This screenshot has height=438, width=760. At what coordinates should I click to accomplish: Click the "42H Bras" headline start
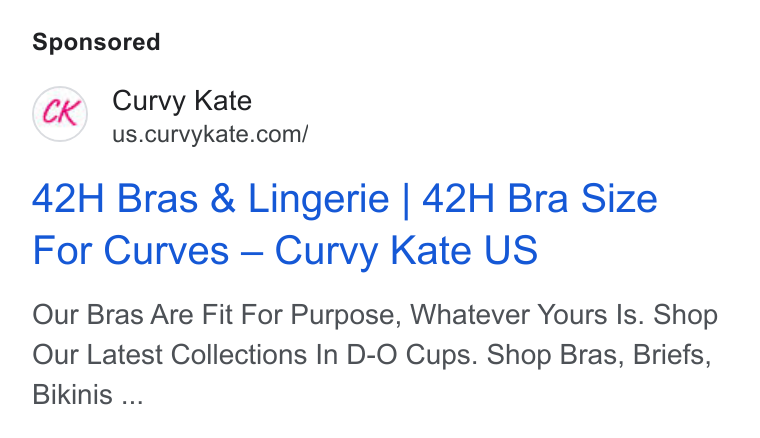point(115,199)
